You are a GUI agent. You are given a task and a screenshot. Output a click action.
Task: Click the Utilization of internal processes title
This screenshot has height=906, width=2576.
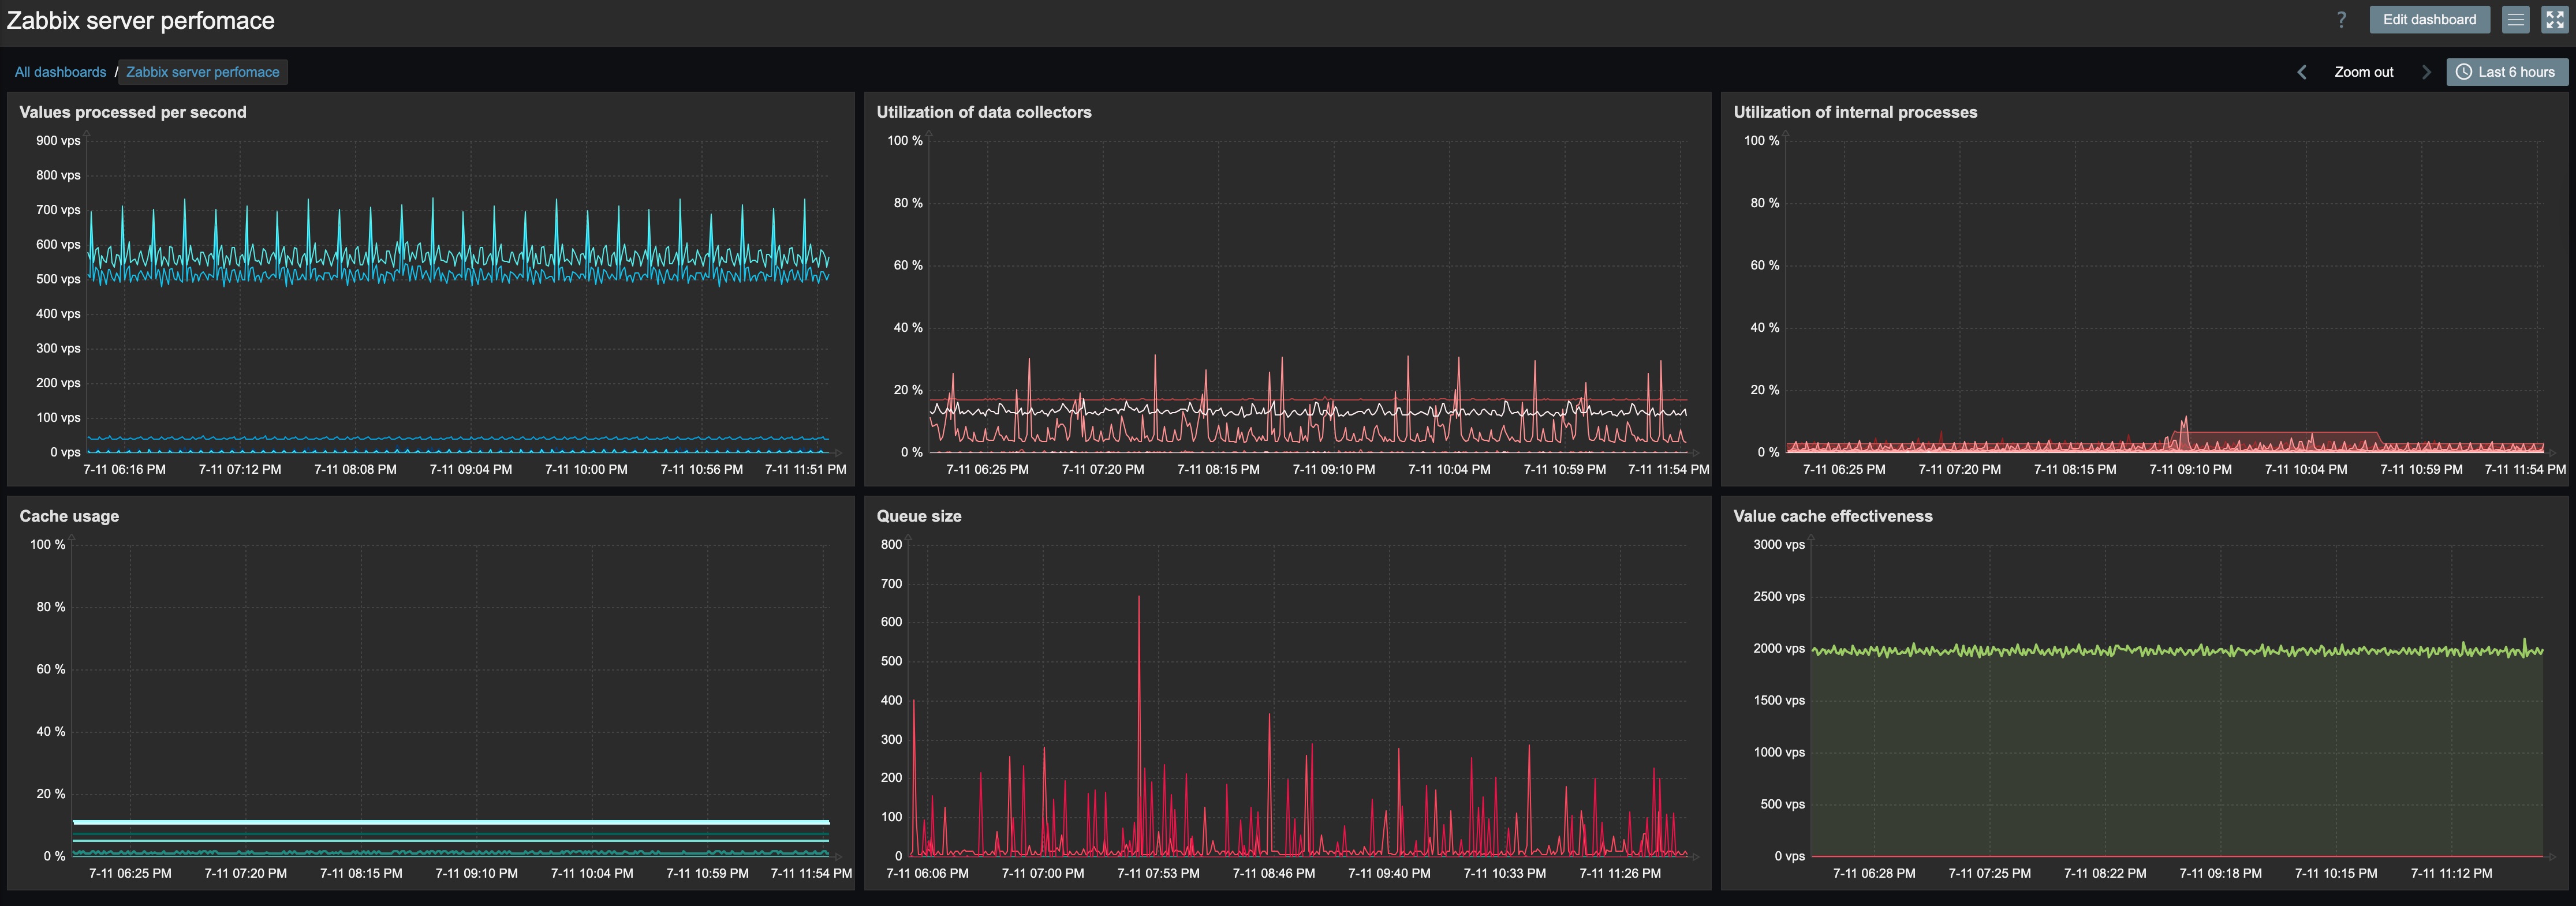(x=1855, y=112)
